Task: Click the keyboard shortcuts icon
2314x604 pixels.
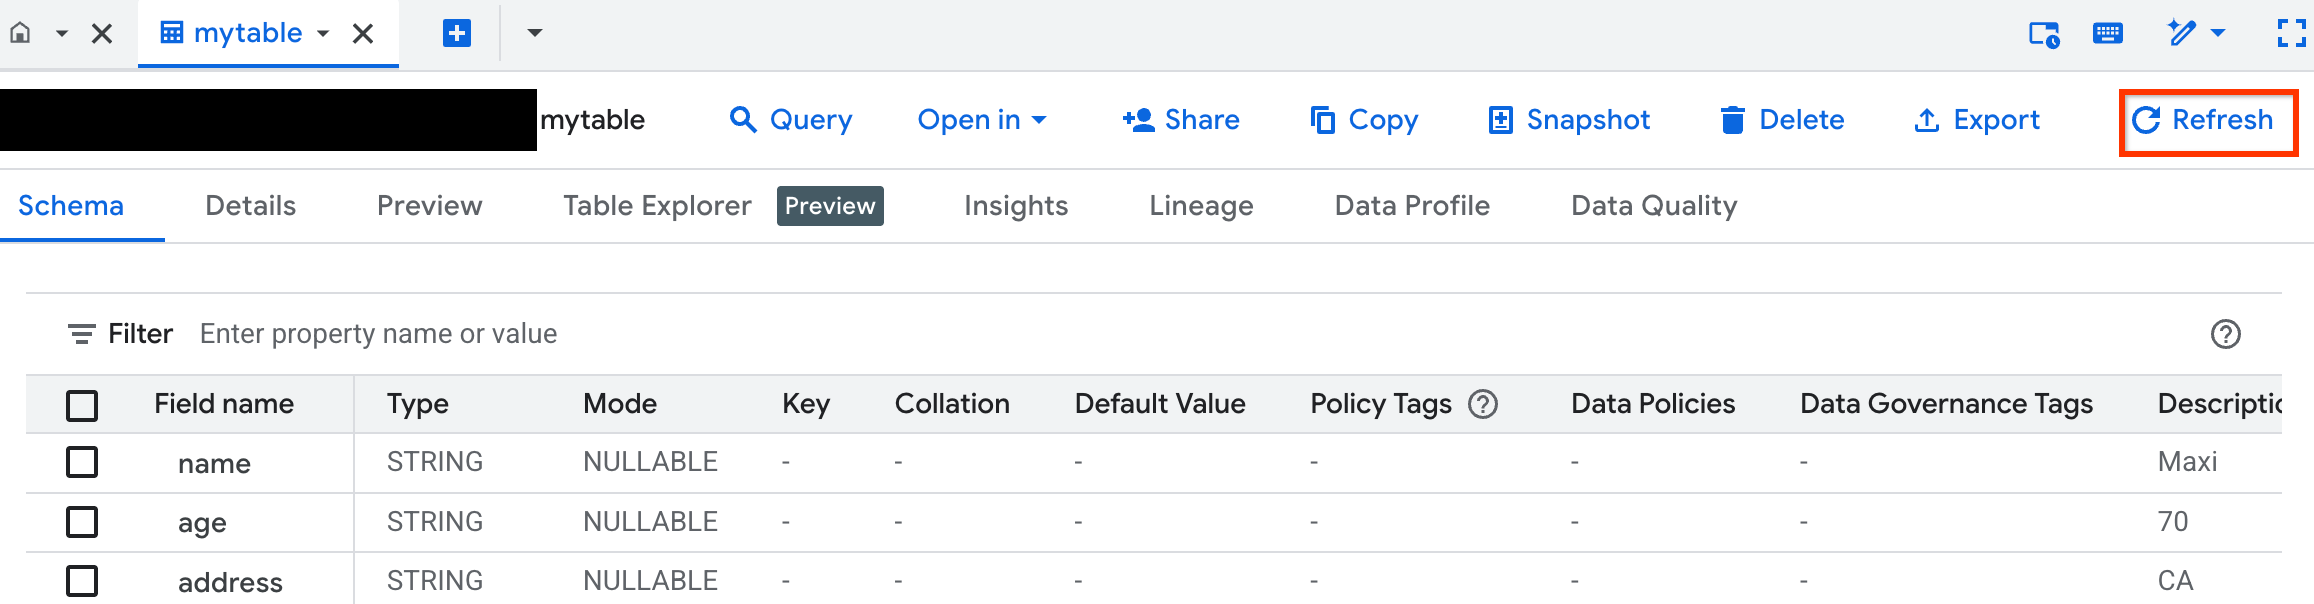Action: click(x=2107, y=33)
